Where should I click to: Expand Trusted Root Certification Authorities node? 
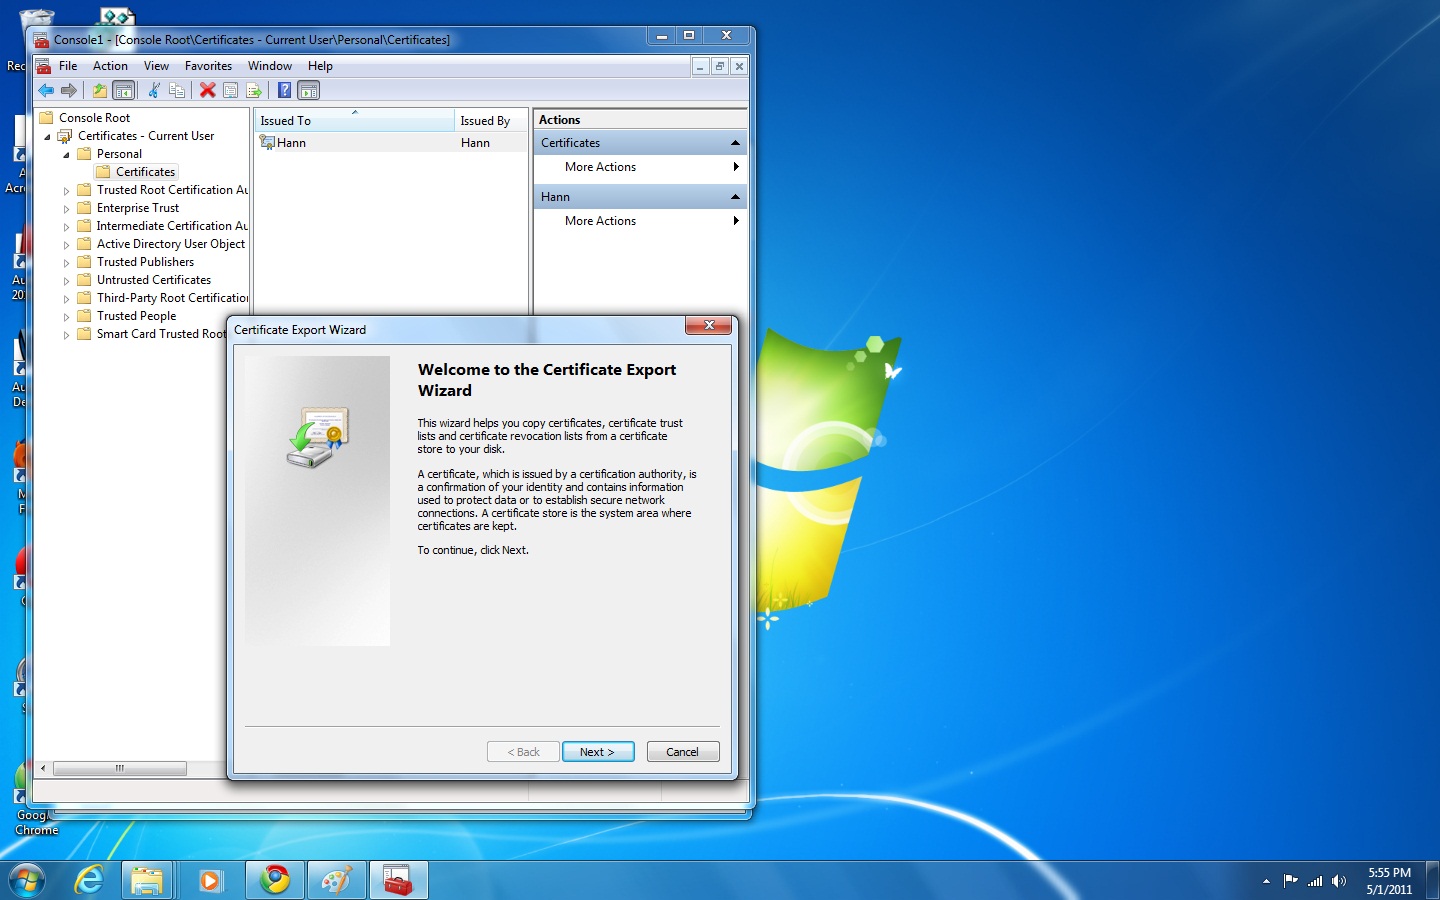click(66, 191)
